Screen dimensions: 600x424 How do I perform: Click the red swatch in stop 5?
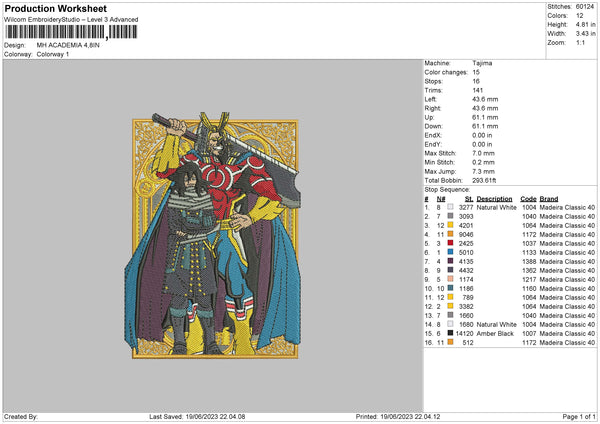[452, 243]
